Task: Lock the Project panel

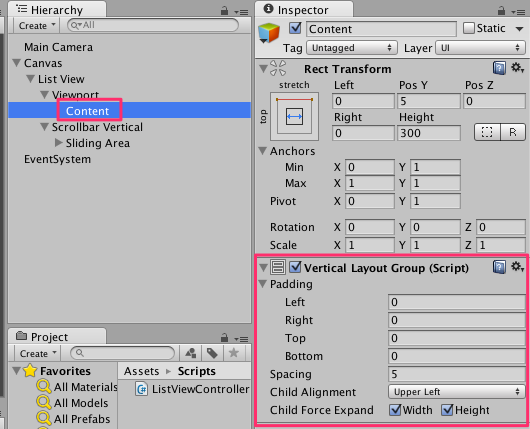Action: (224, 338)
